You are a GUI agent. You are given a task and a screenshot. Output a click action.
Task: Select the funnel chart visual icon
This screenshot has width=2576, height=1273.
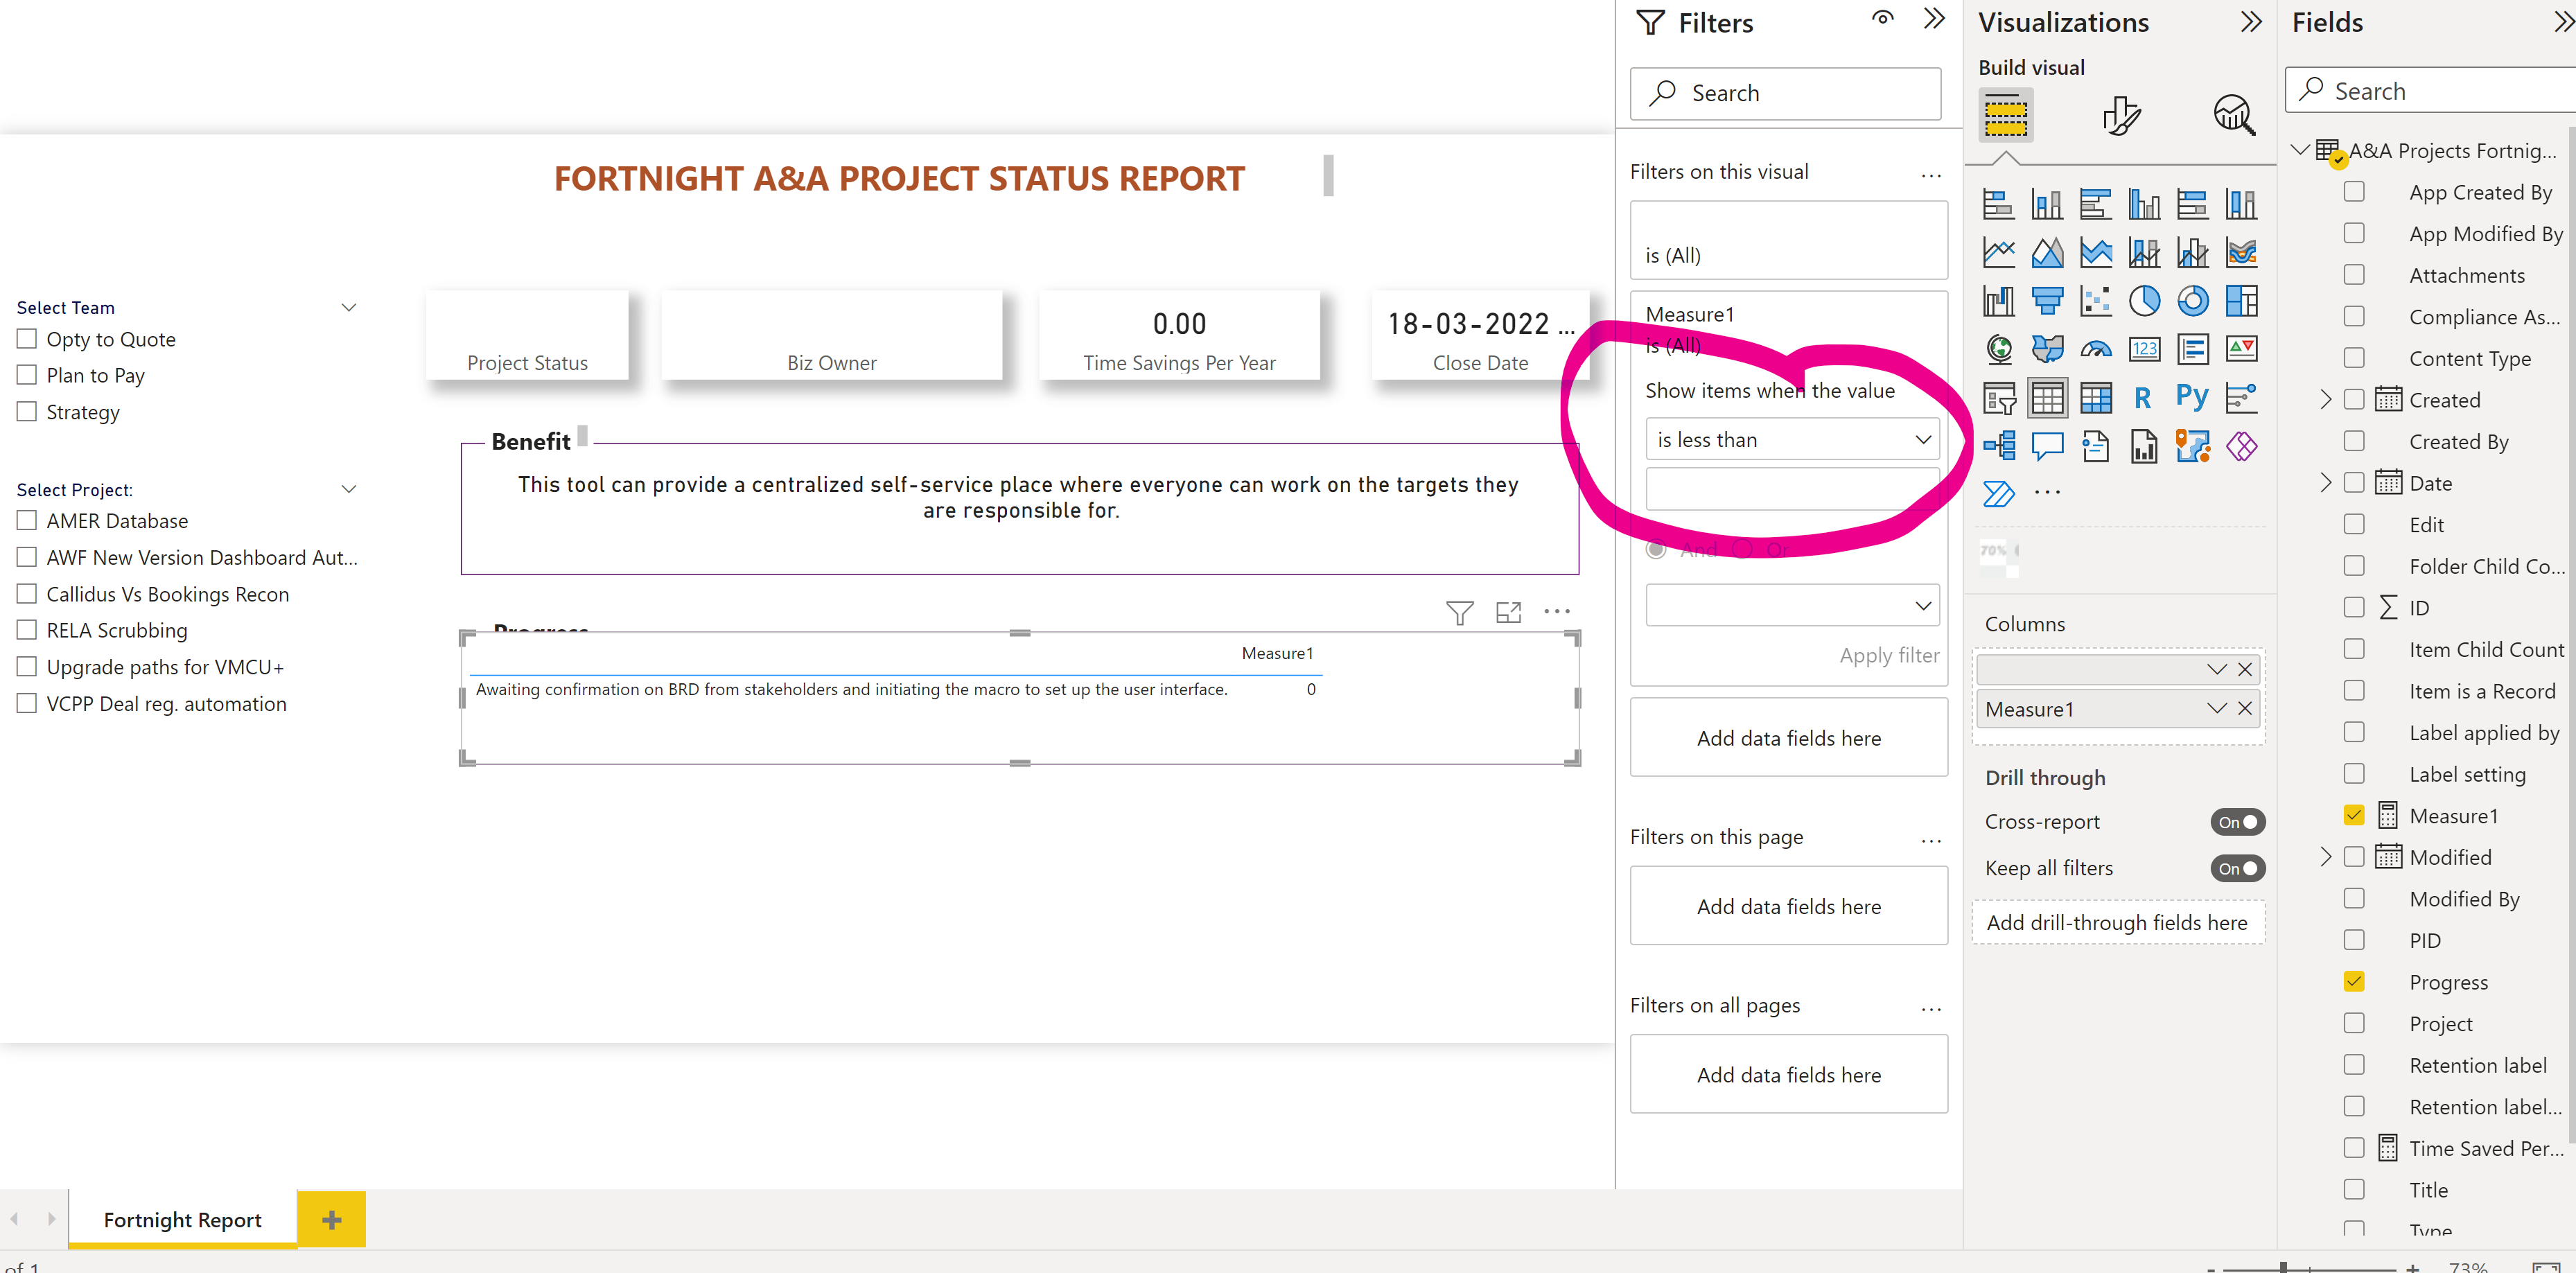(2047, 300)
